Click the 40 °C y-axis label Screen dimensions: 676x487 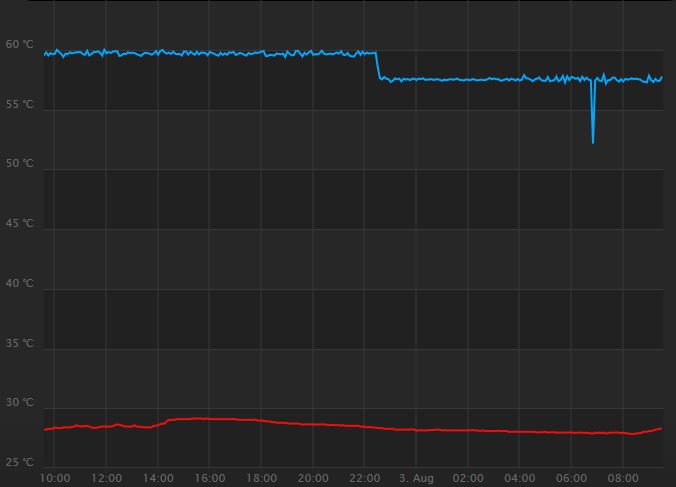click(19, 284)
